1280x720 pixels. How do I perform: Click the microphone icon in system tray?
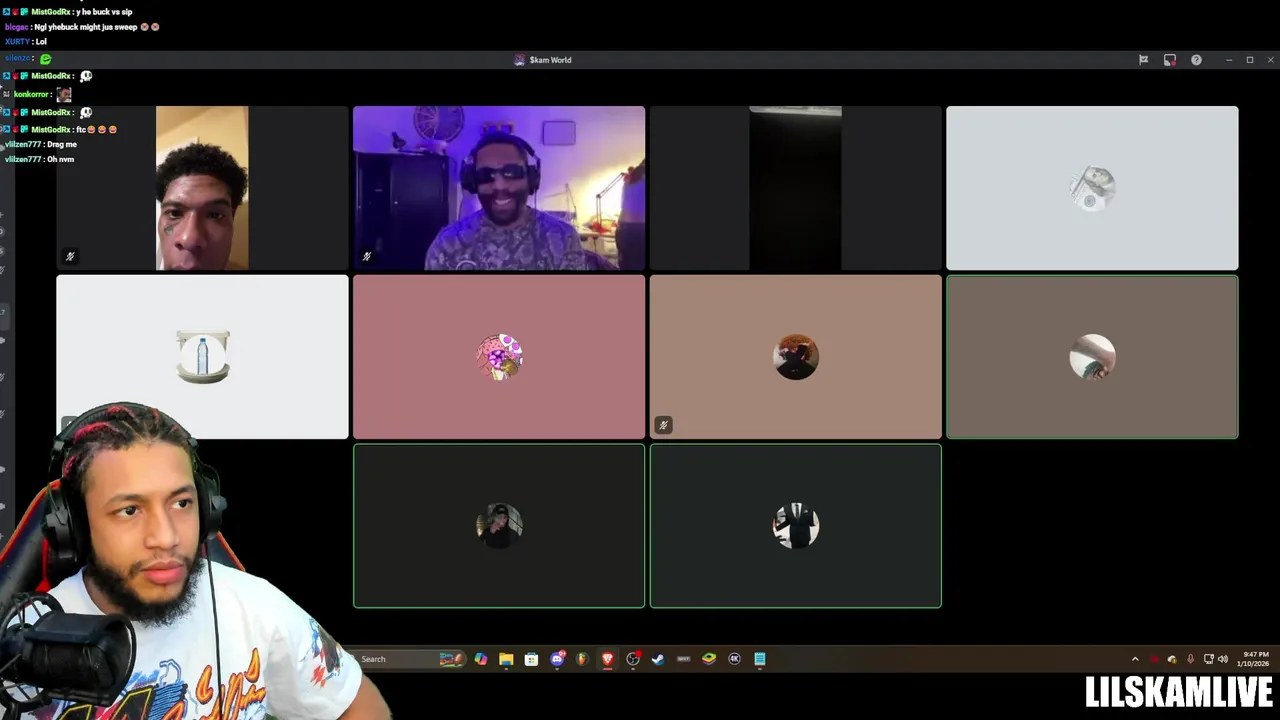(1190, 659)
